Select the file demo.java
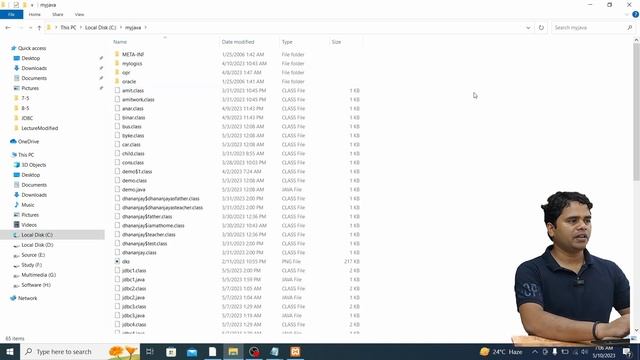This screenshot has height=360, width=640. coord(133,189)
